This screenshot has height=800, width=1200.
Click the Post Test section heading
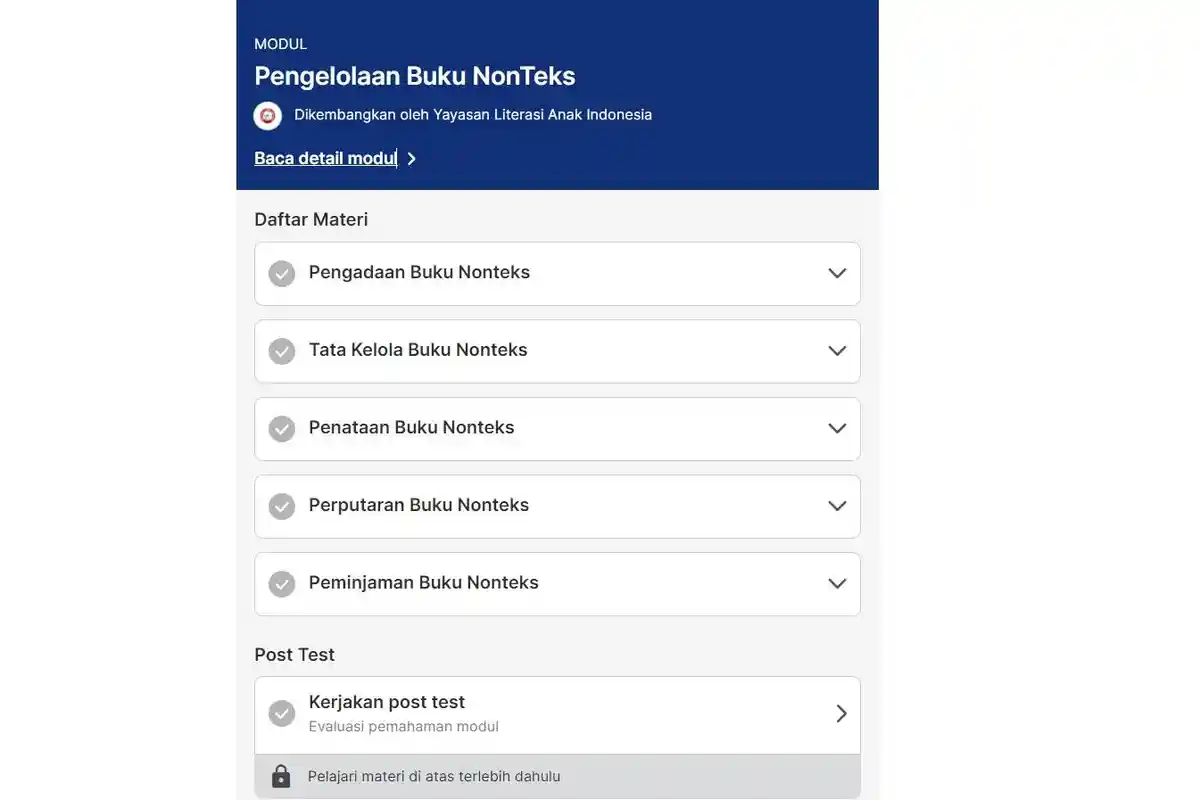point(294,654)
